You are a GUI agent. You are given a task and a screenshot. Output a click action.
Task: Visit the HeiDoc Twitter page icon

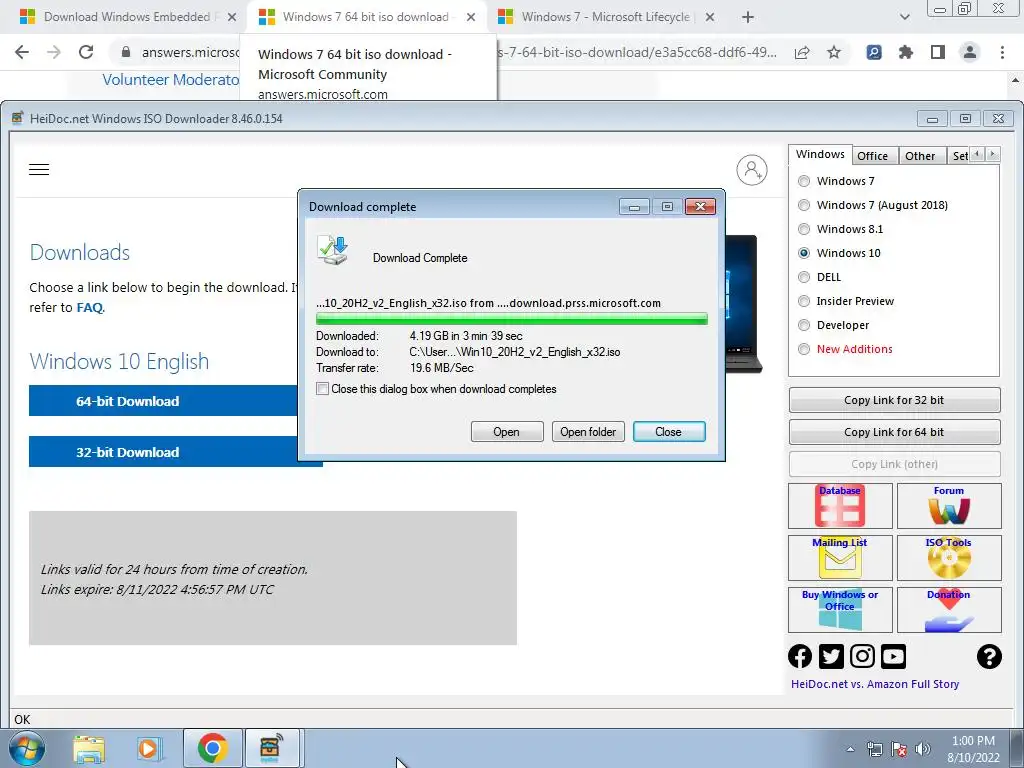point(831,656)
